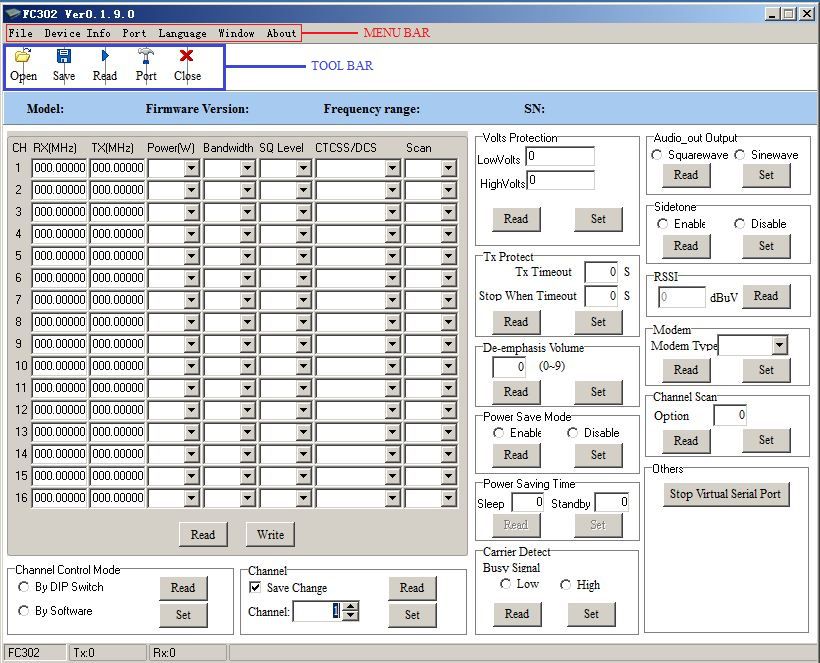Click the Tx:0 status bar entry
The image size is (820, 663).
click(107, 653)
